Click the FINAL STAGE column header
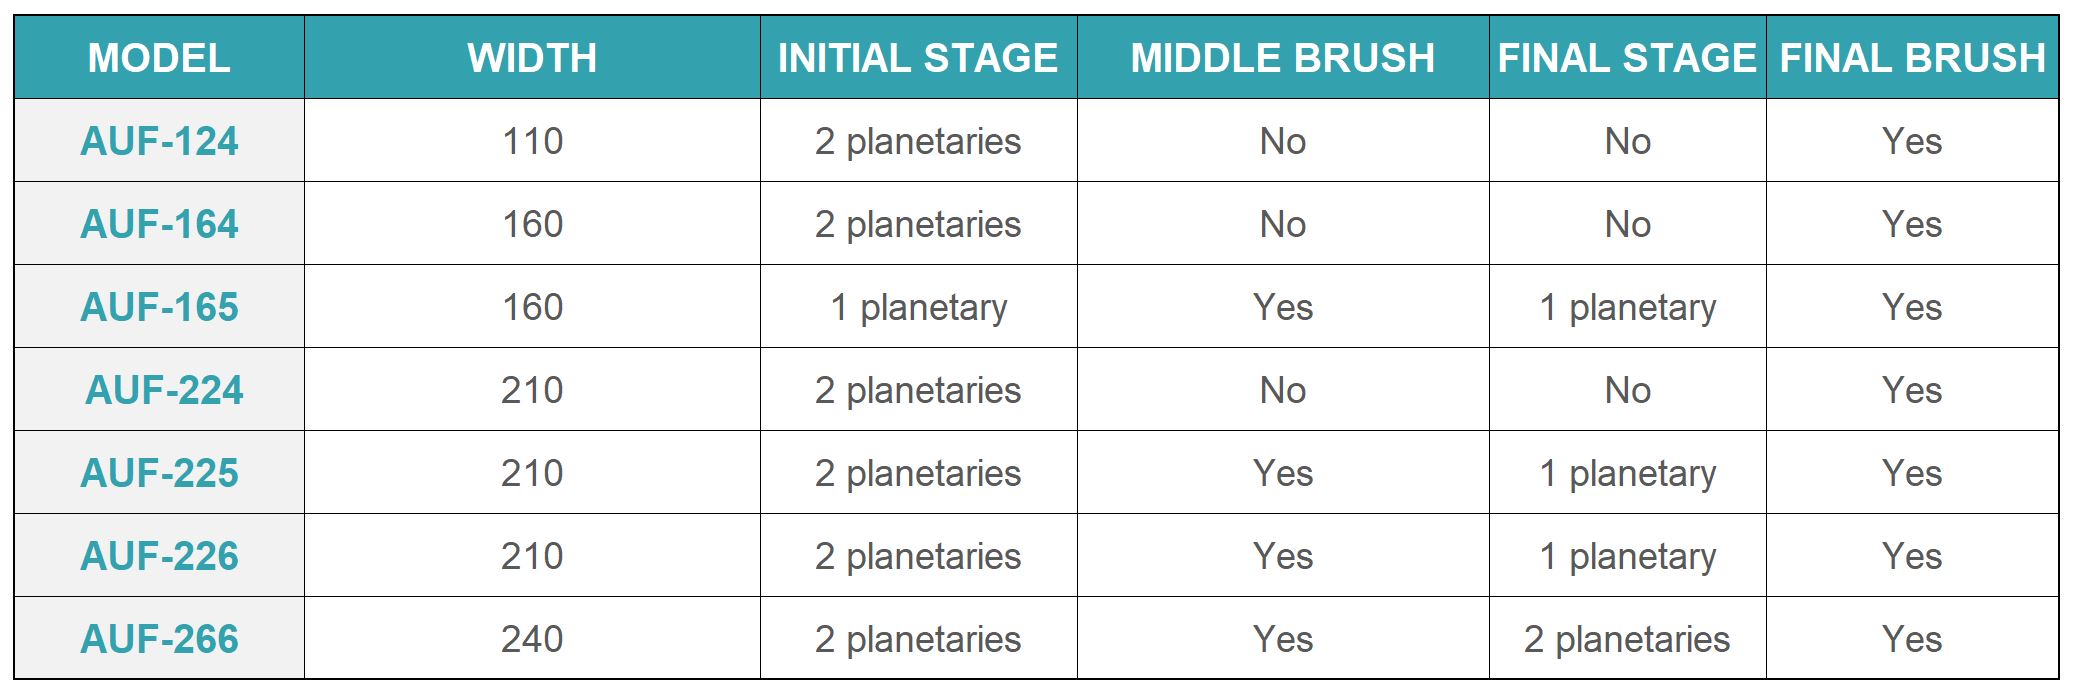 click(x=1627, y=58)
